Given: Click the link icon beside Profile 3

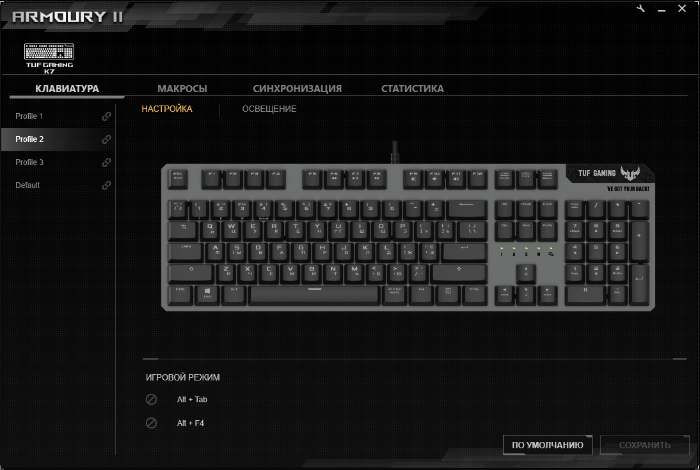Looking at the screenshot, I should tap(106, 162).
